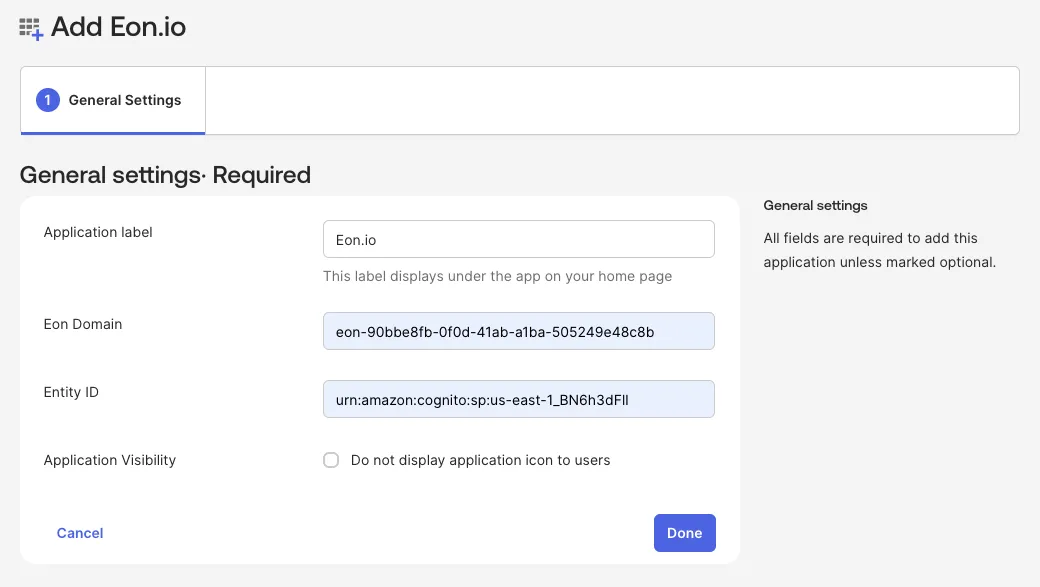Click the Application Visibility label text
The width and height of the screenshot is (1040, 587).
(x=110, y=460)
